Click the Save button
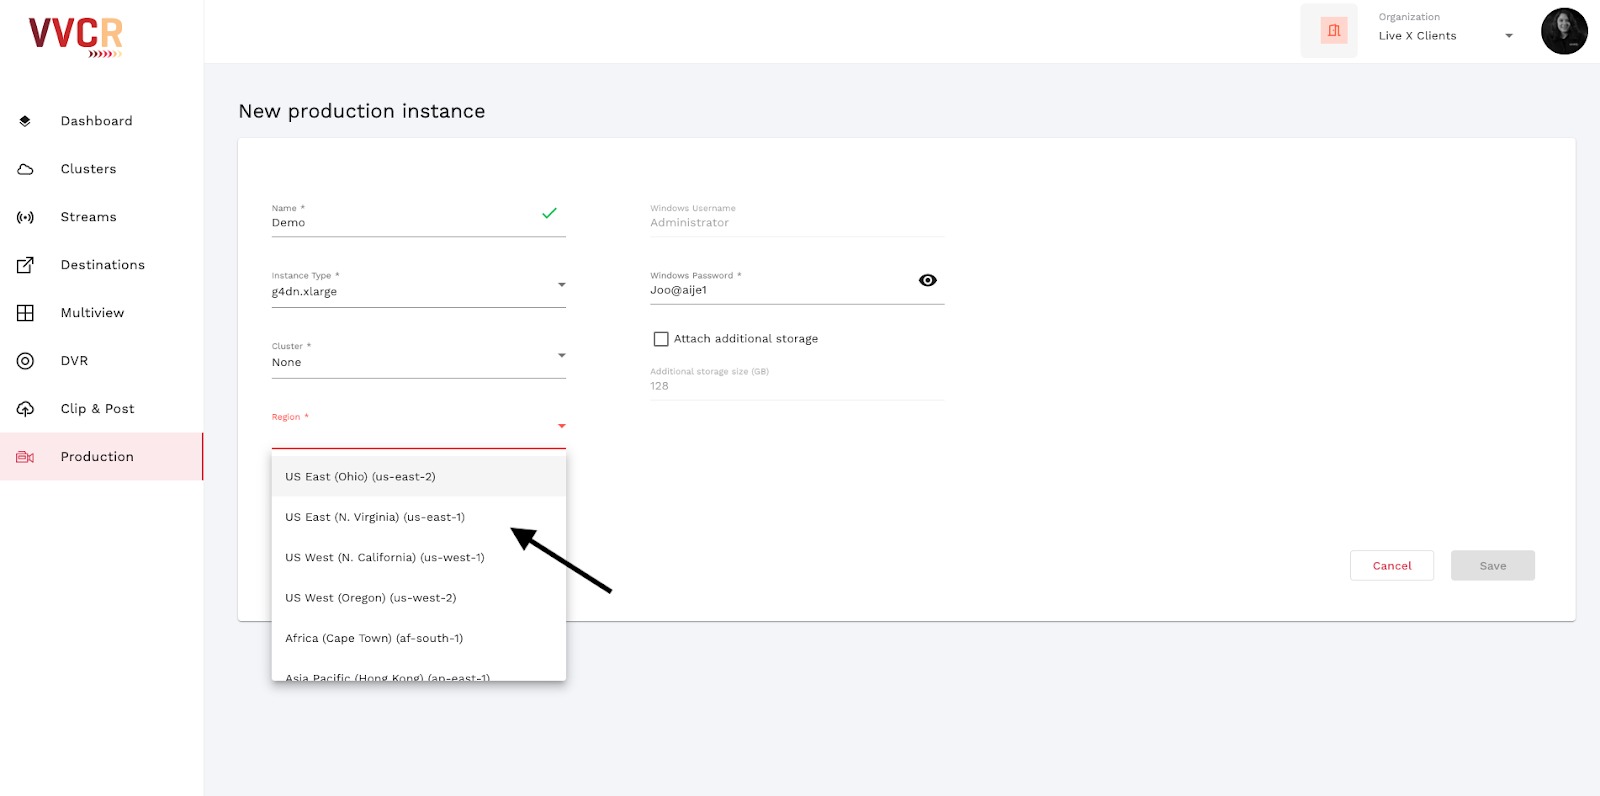 click(1493, 565)
